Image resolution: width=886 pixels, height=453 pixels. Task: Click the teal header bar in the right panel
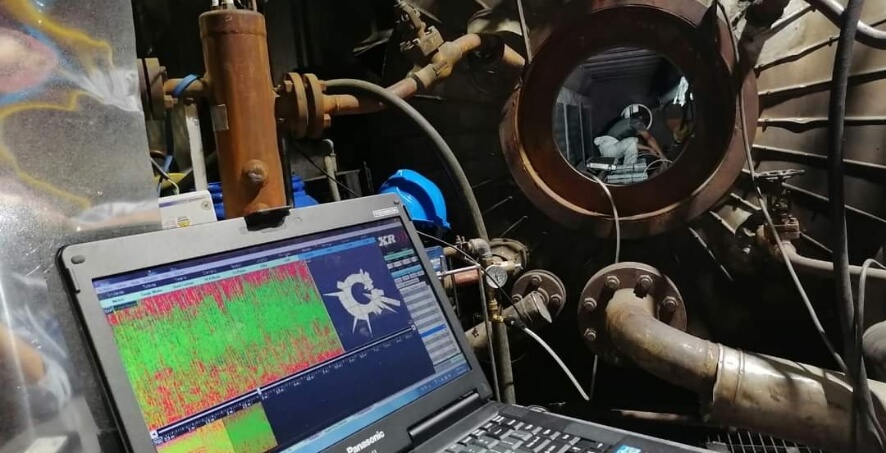(399, 255)
